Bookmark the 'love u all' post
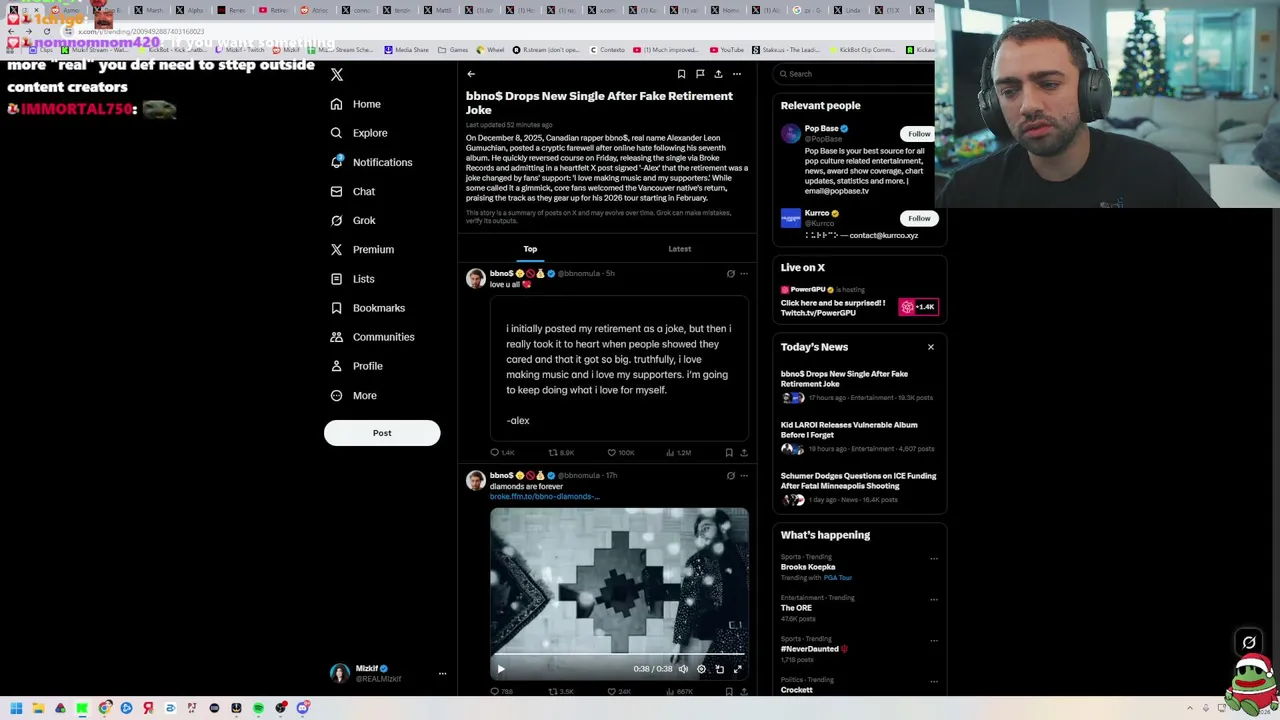1280x720 pixels. [x=729, y=453]
